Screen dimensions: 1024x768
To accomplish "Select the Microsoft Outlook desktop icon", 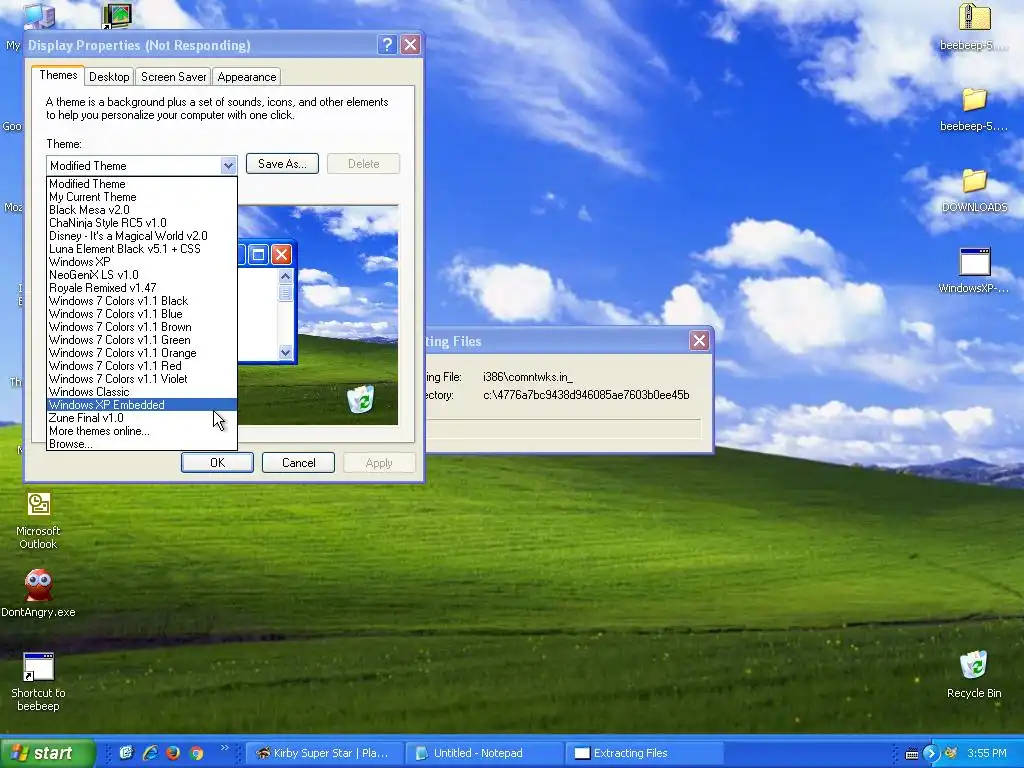I will (x=38, y=520).
